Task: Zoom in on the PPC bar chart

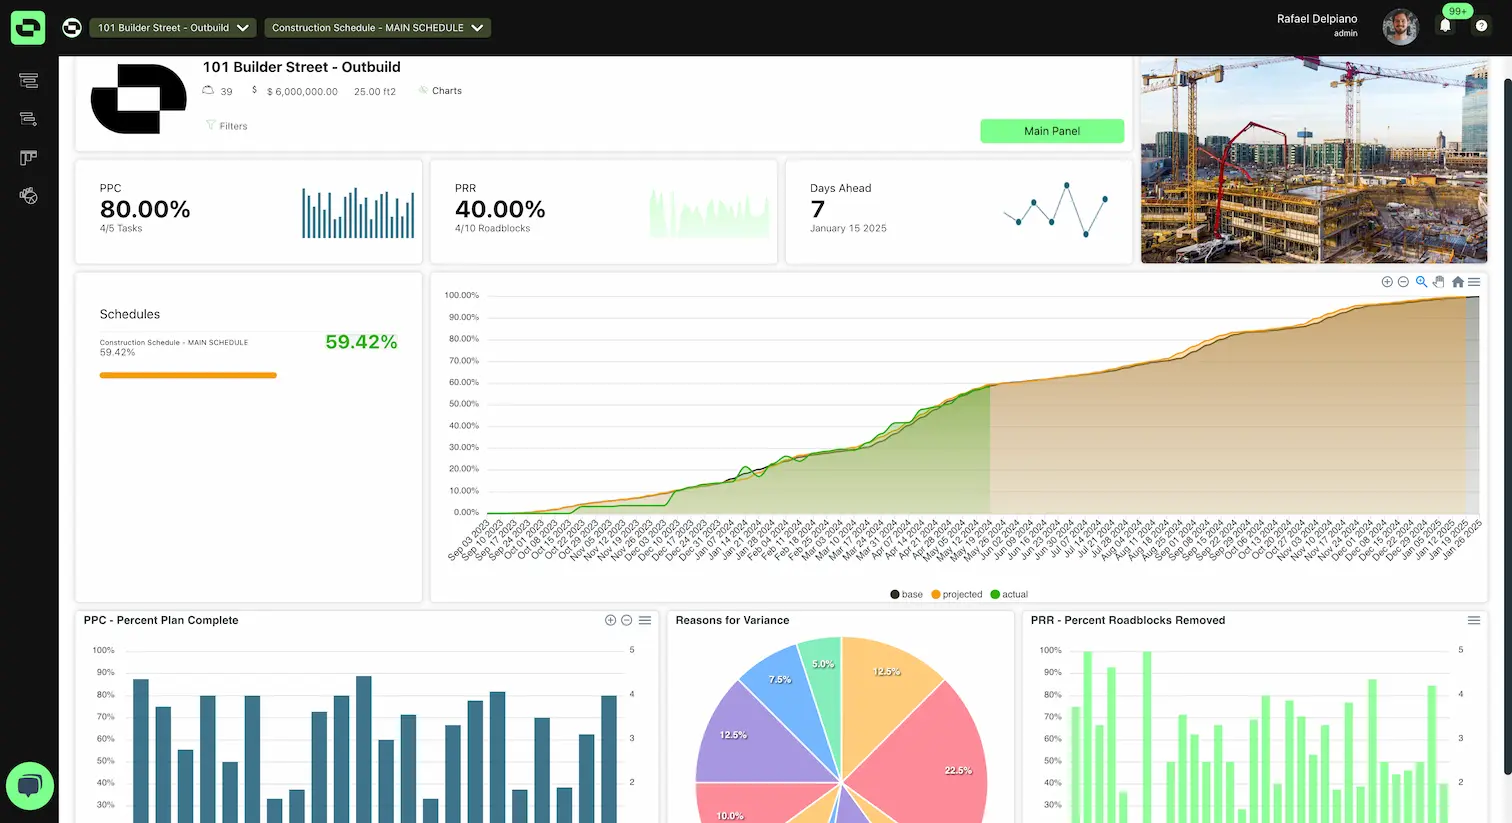Action: click(610, 620)
